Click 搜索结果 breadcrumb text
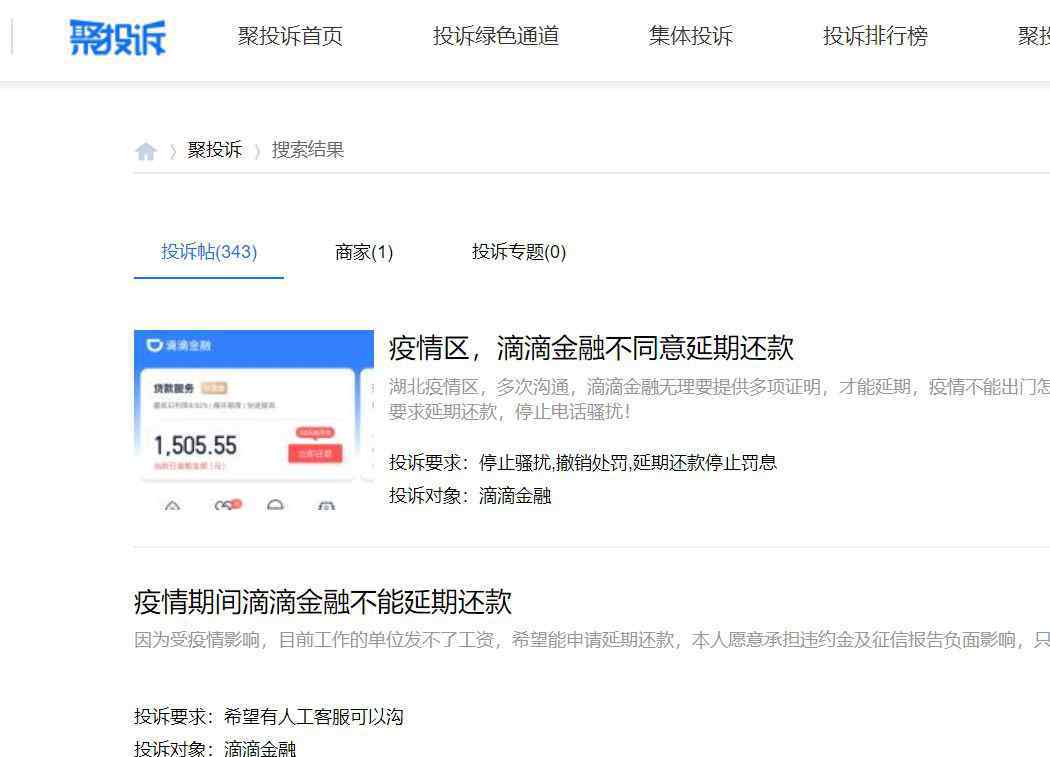This screenshot has height=757, width=1050. pos(307,149)
